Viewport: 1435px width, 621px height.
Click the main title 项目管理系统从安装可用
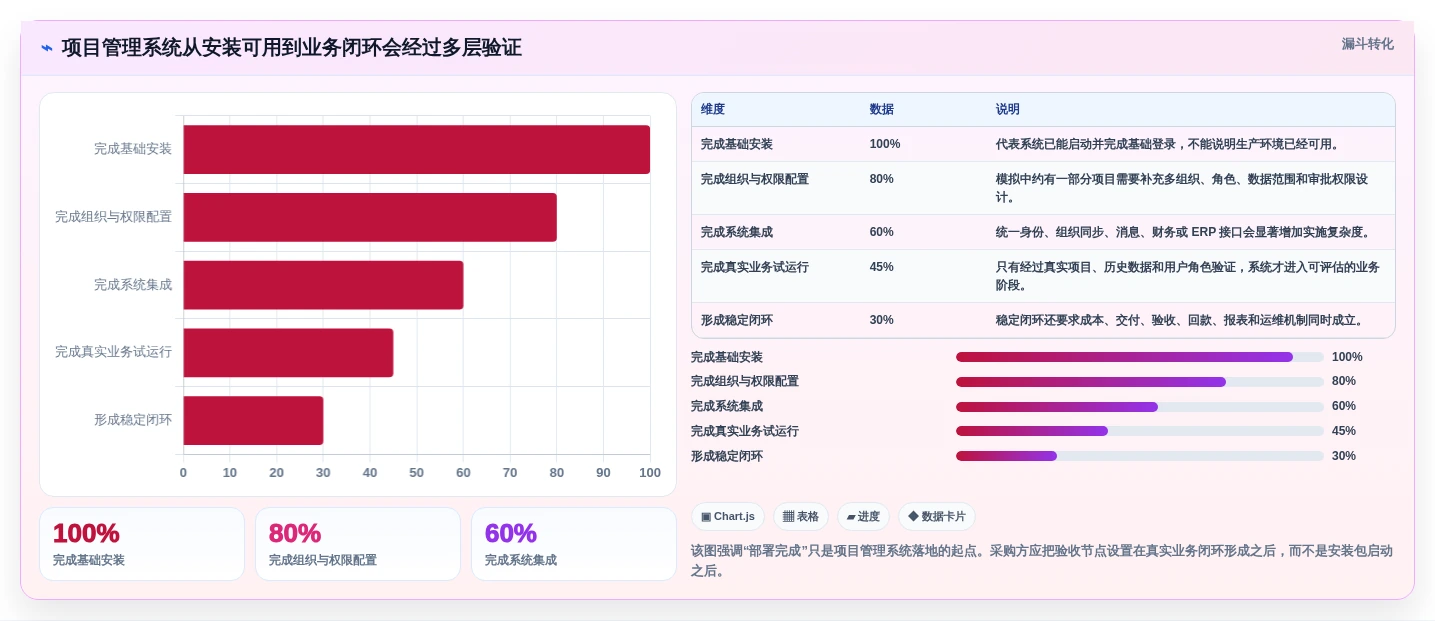(291, 48)
